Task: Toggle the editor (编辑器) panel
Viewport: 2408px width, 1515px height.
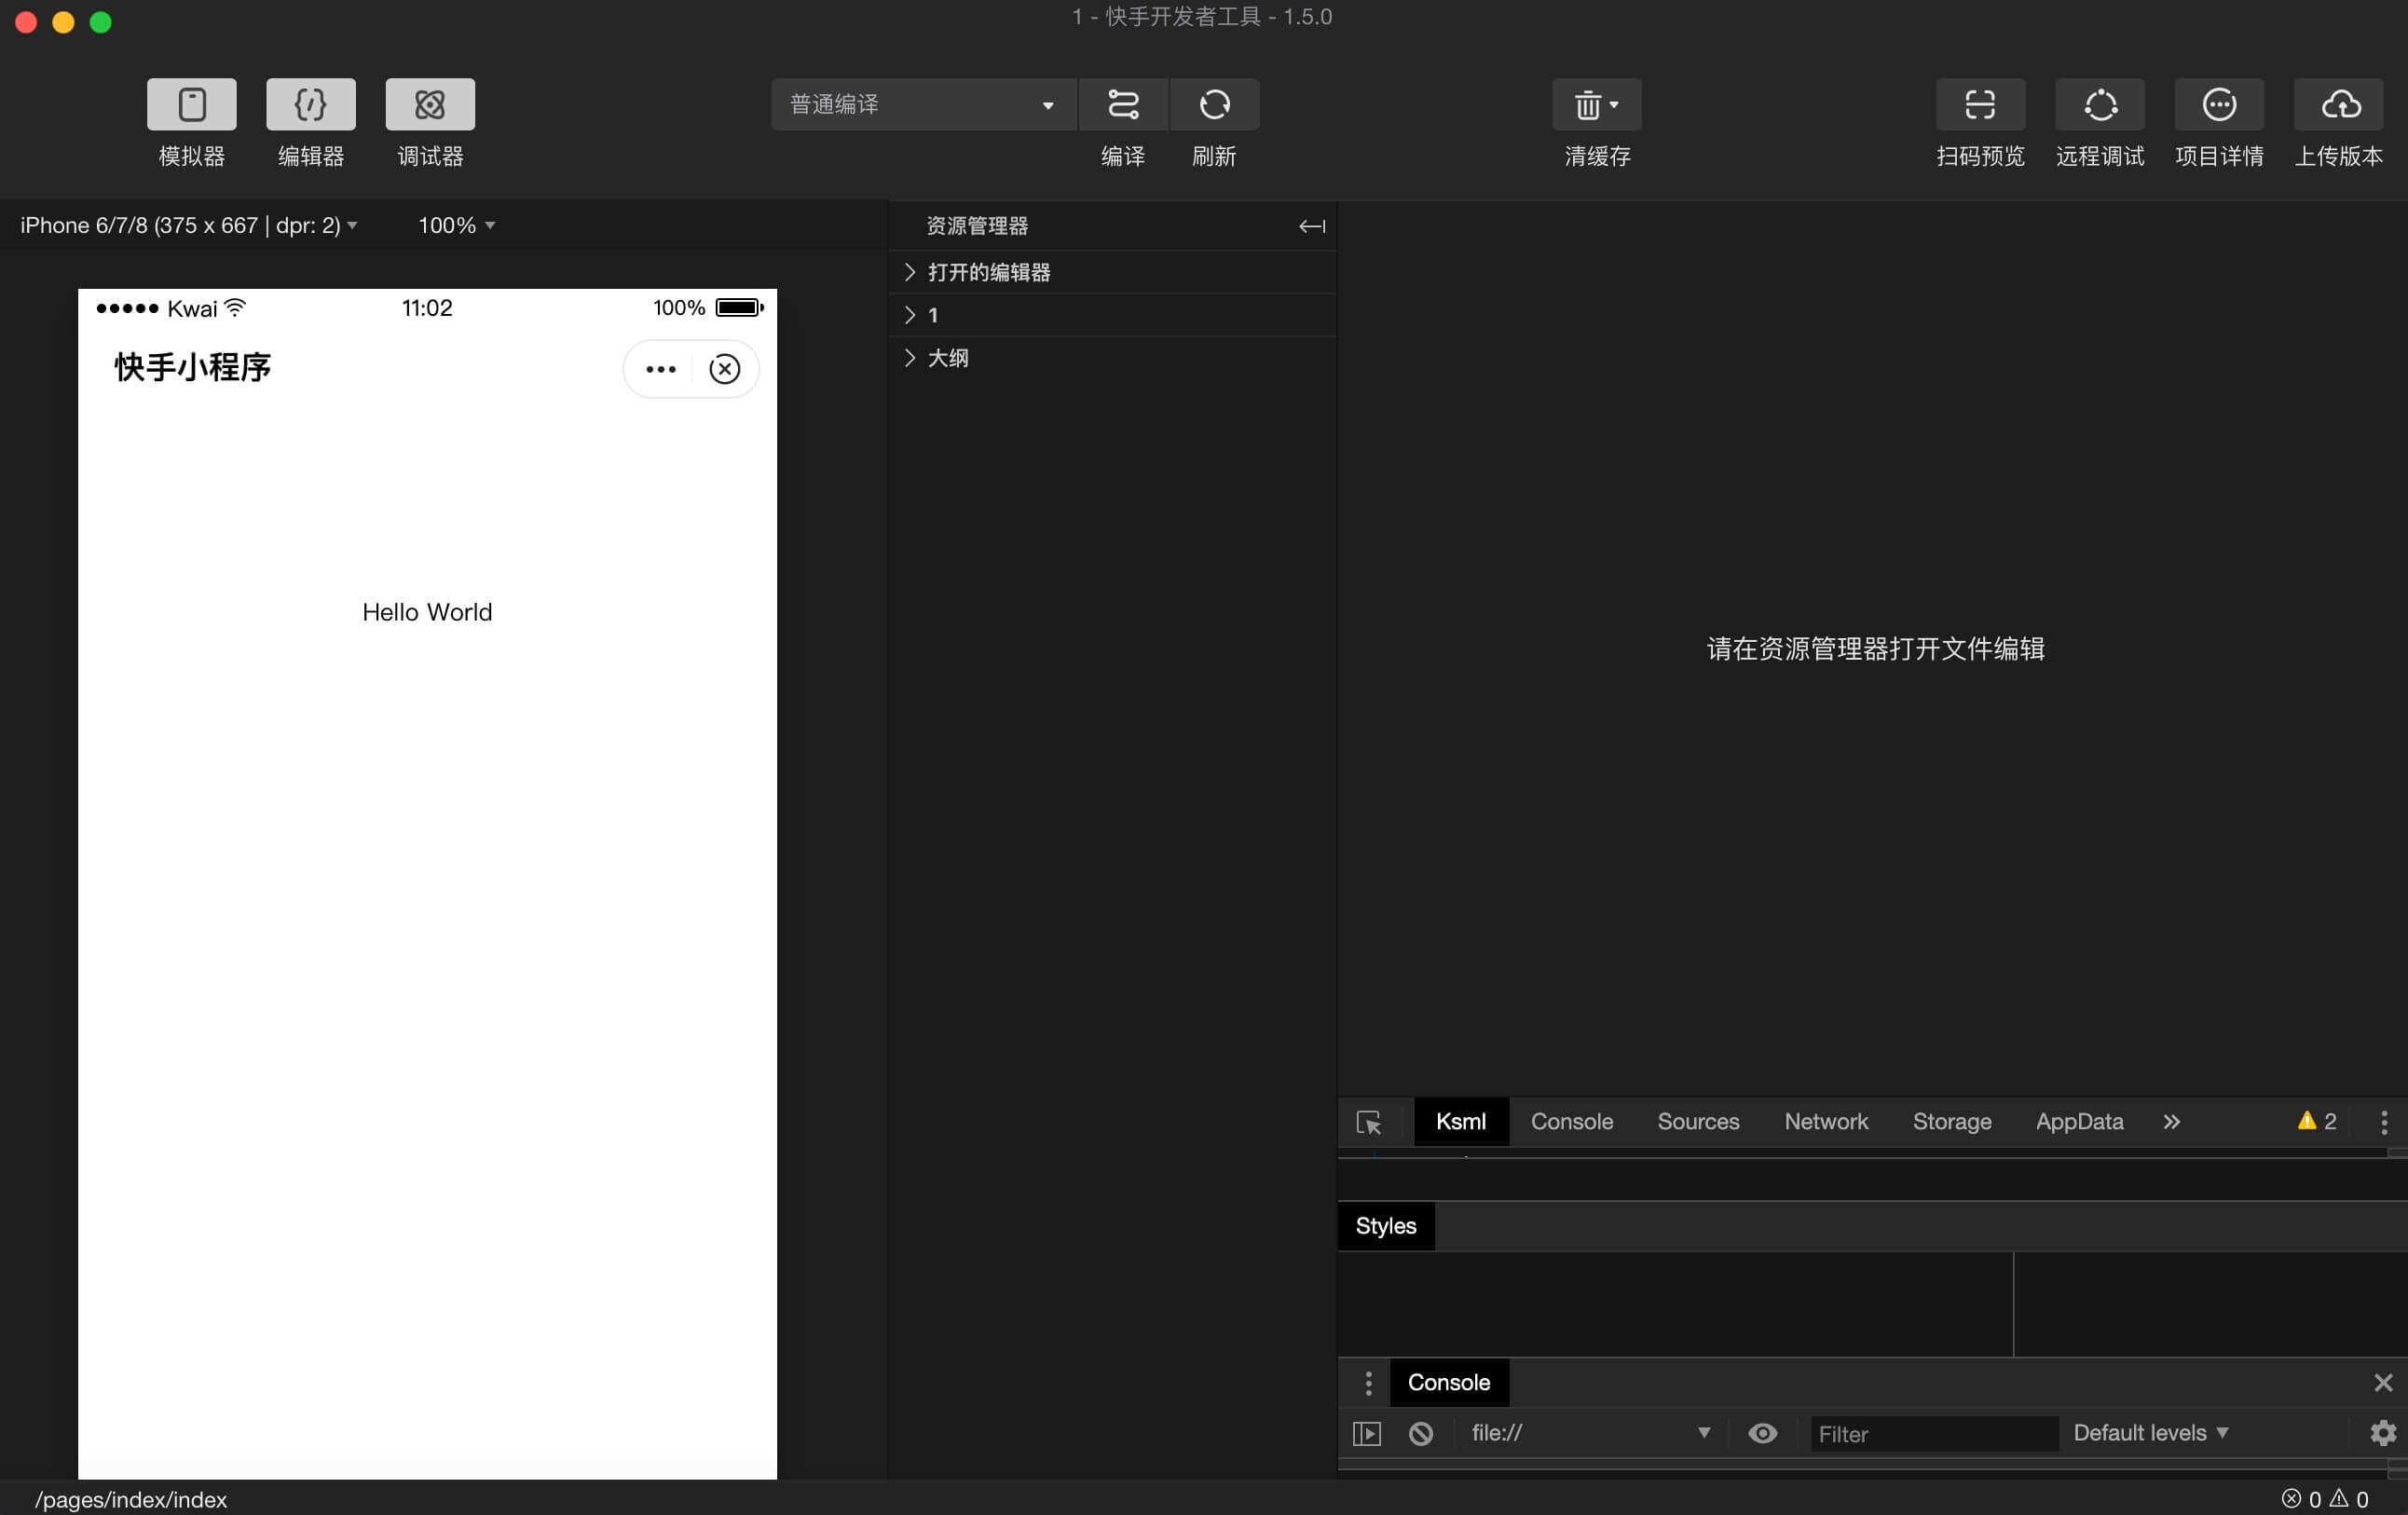Action: coord(310,104)
